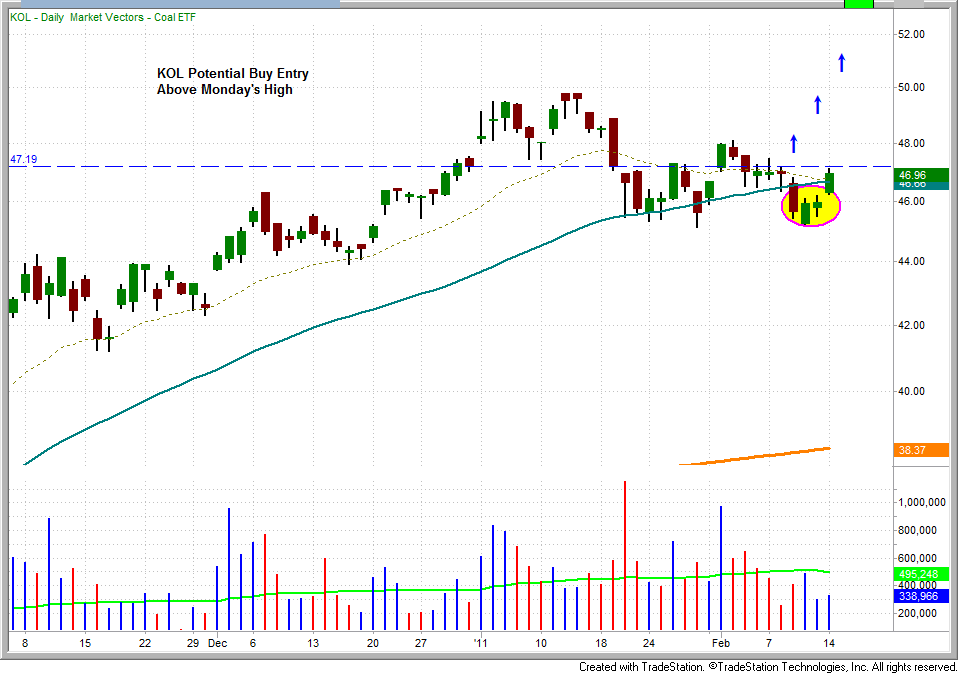Click the date axis label 18
Image resolution: width=958 pixels, height=673 pixels.
(x=601, y=643)
